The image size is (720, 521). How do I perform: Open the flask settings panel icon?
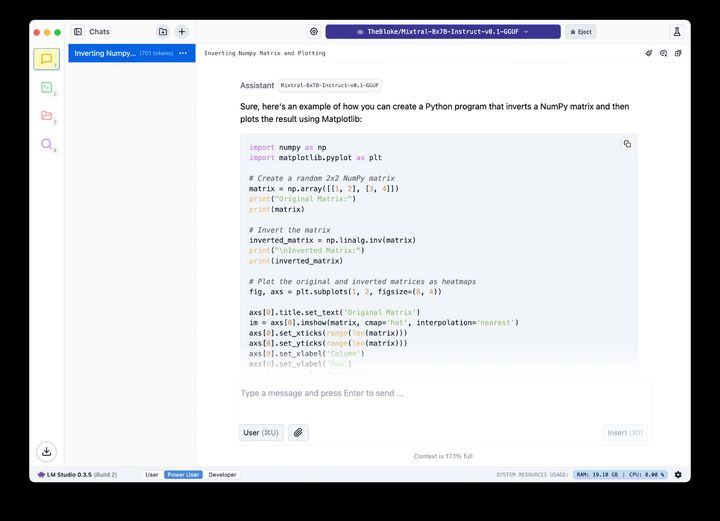(x=676, y=32)
